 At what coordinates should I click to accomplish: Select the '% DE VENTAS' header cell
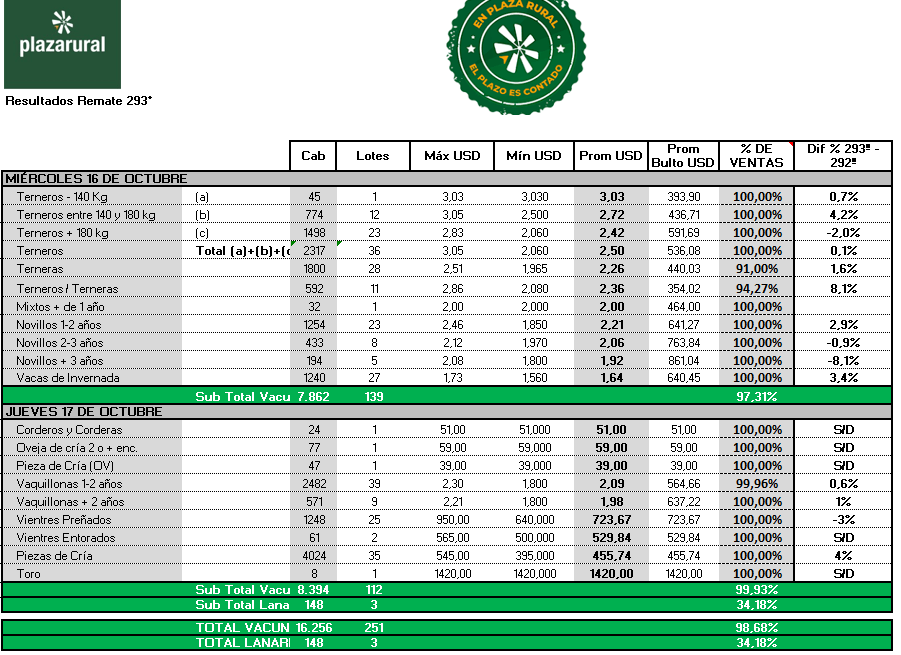coord(756,156)
